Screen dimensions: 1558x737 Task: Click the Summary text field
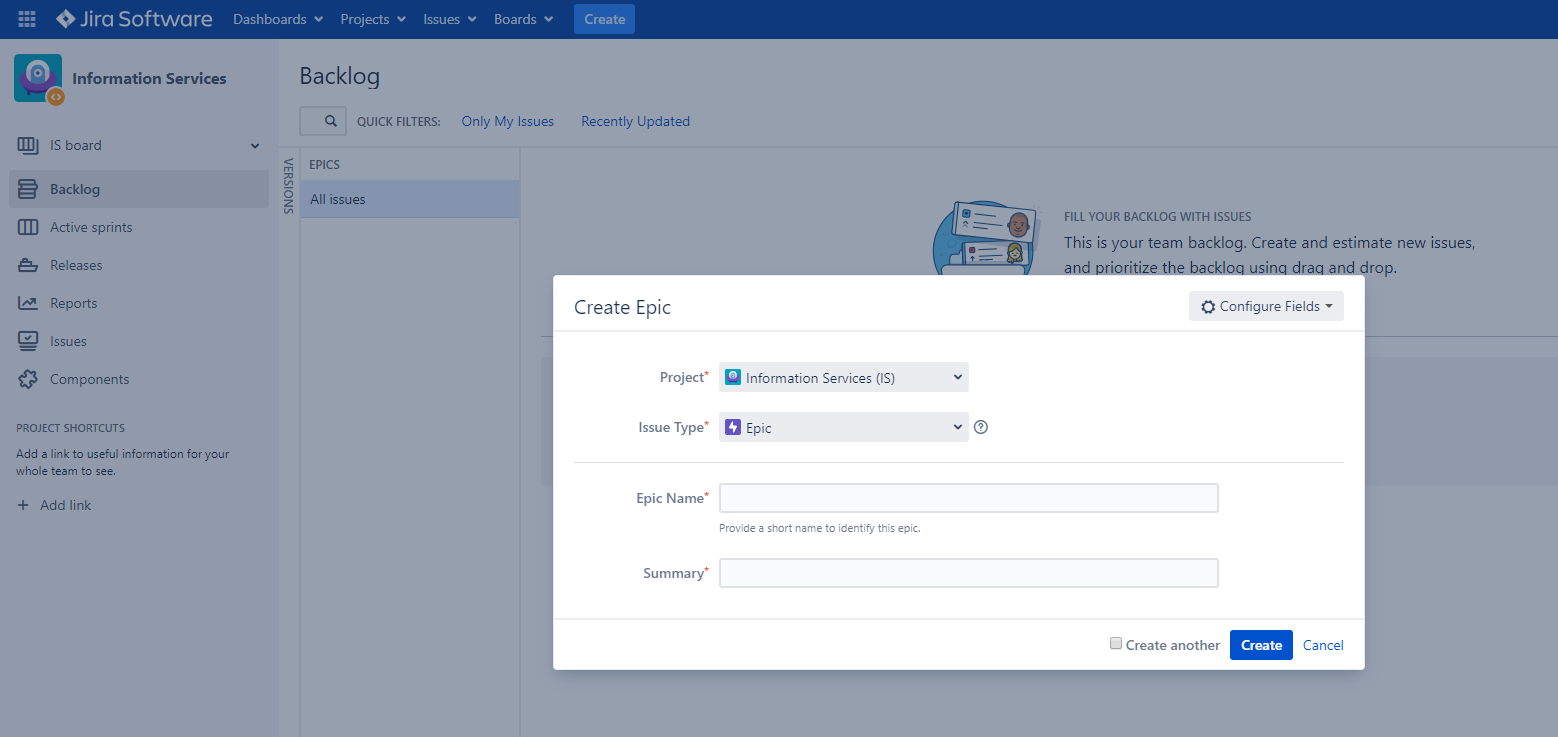(969, 573)
